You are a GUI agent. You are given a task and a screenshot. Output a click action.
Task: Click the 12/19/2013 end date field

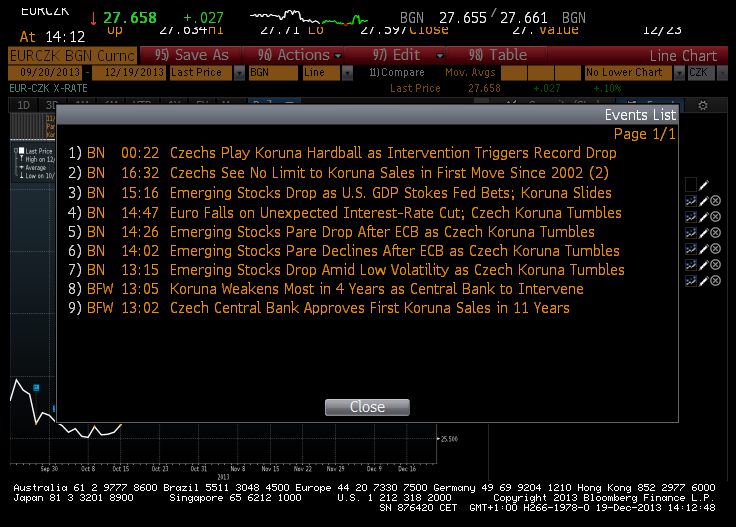(130, 73)
